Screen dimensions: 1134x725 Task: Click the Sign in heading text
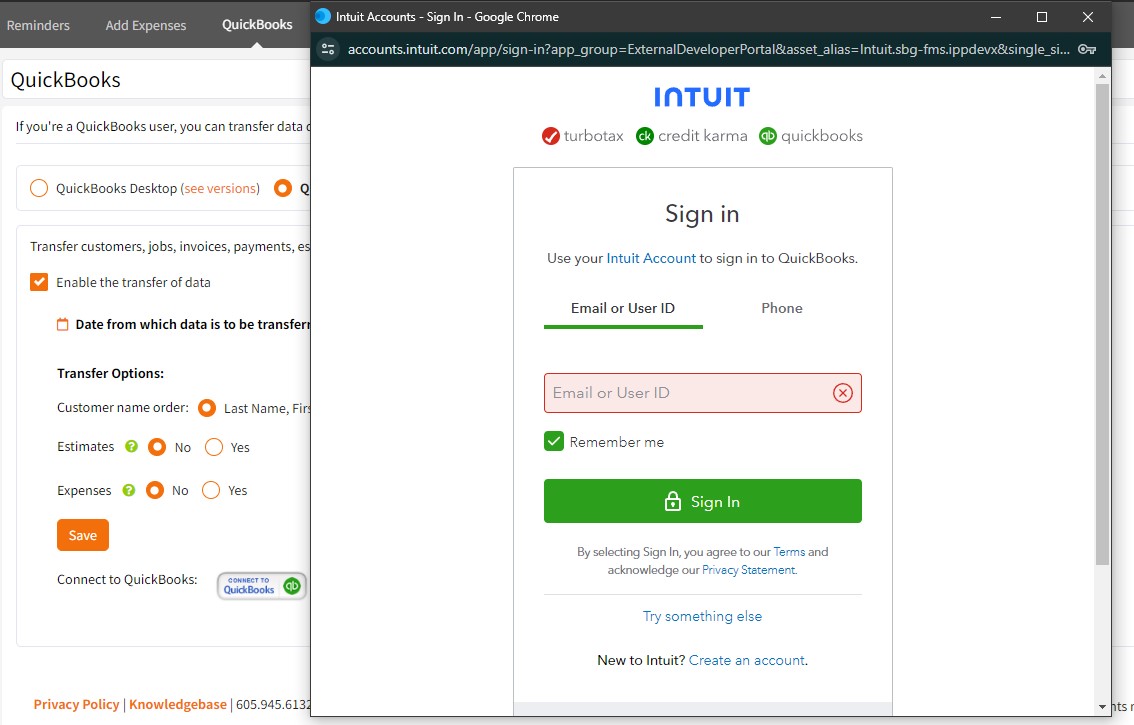tap(702, 214)
